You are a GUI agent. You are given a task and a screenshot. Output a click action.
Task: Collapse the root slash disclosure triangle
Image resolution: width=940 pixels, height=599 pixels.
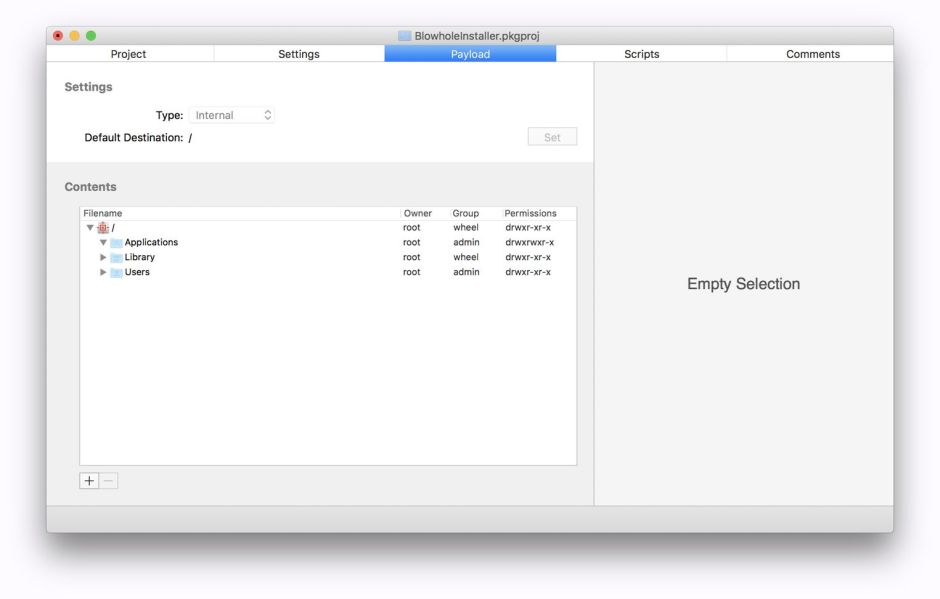89,228
